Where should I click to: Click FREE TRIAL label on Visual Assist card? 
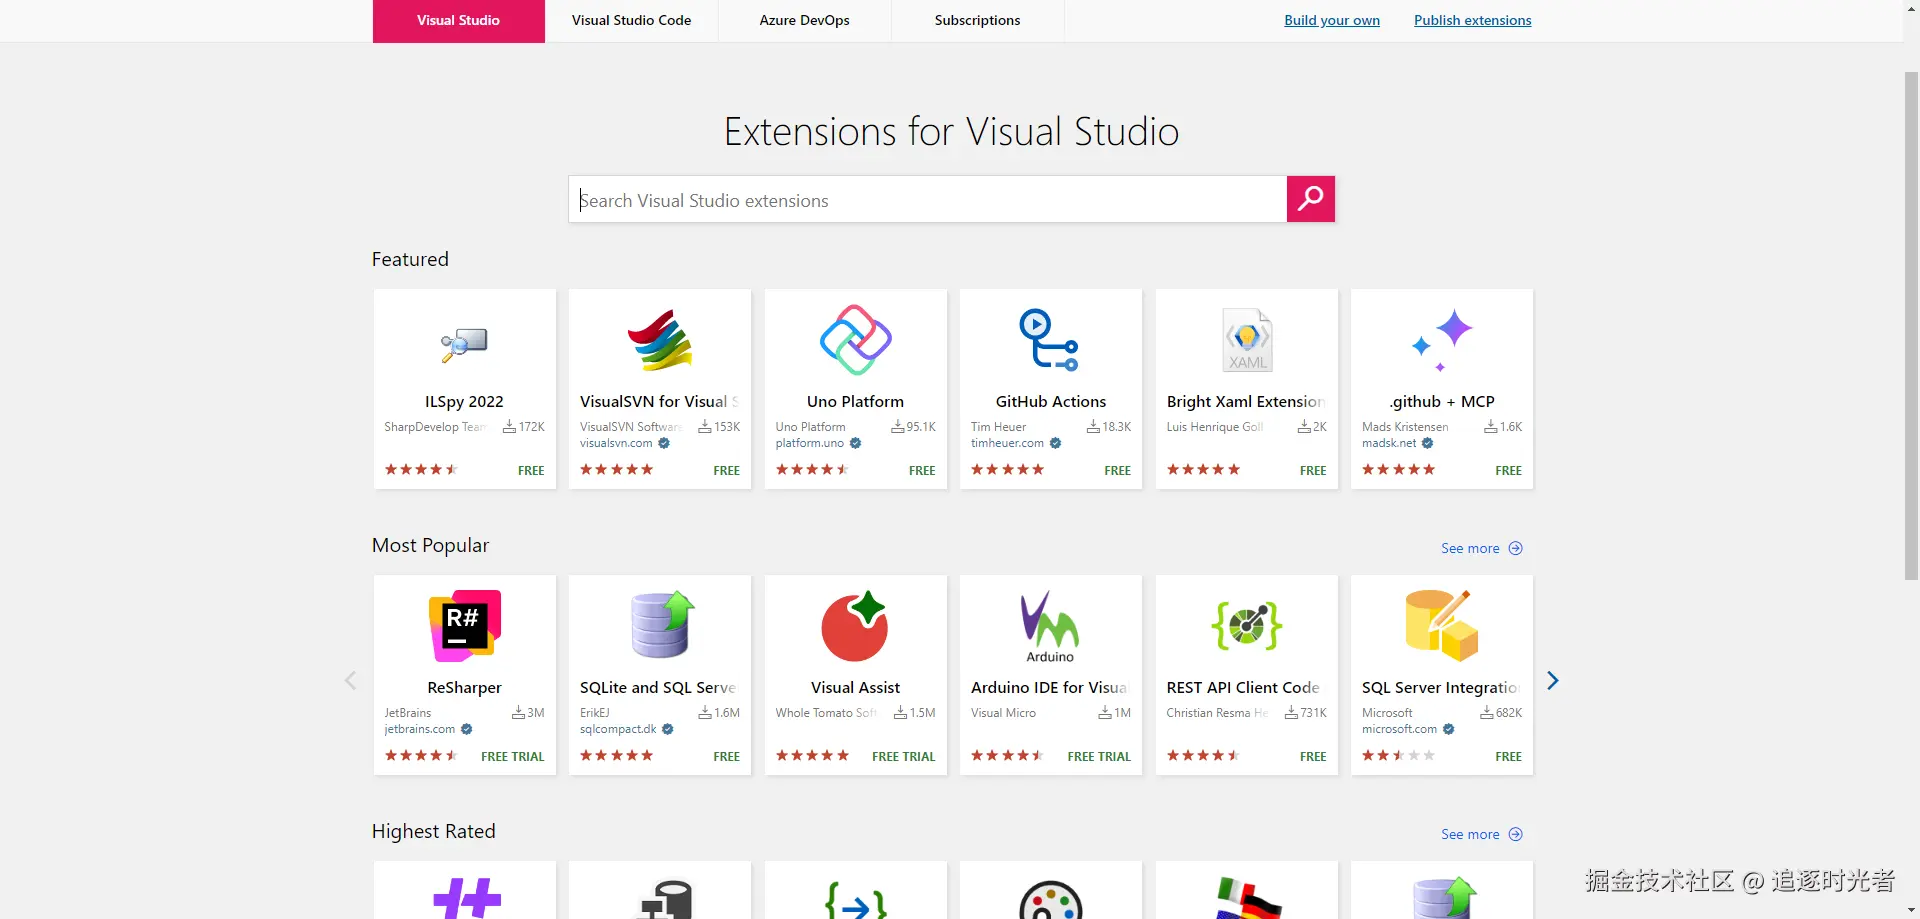point(904,757)
